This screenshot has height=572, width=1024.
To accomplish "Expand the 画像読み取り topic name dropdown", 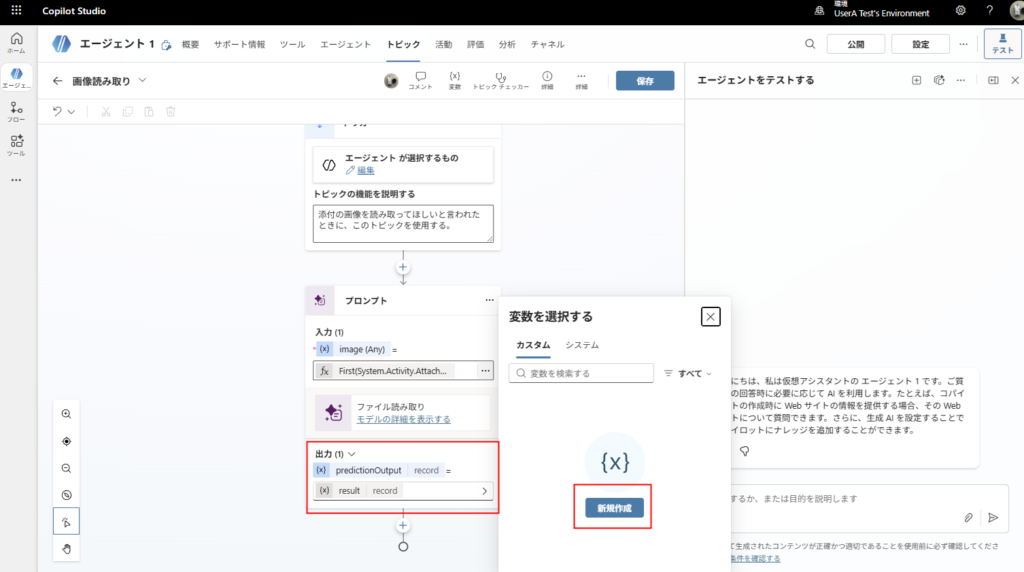I will coord(142,80).
